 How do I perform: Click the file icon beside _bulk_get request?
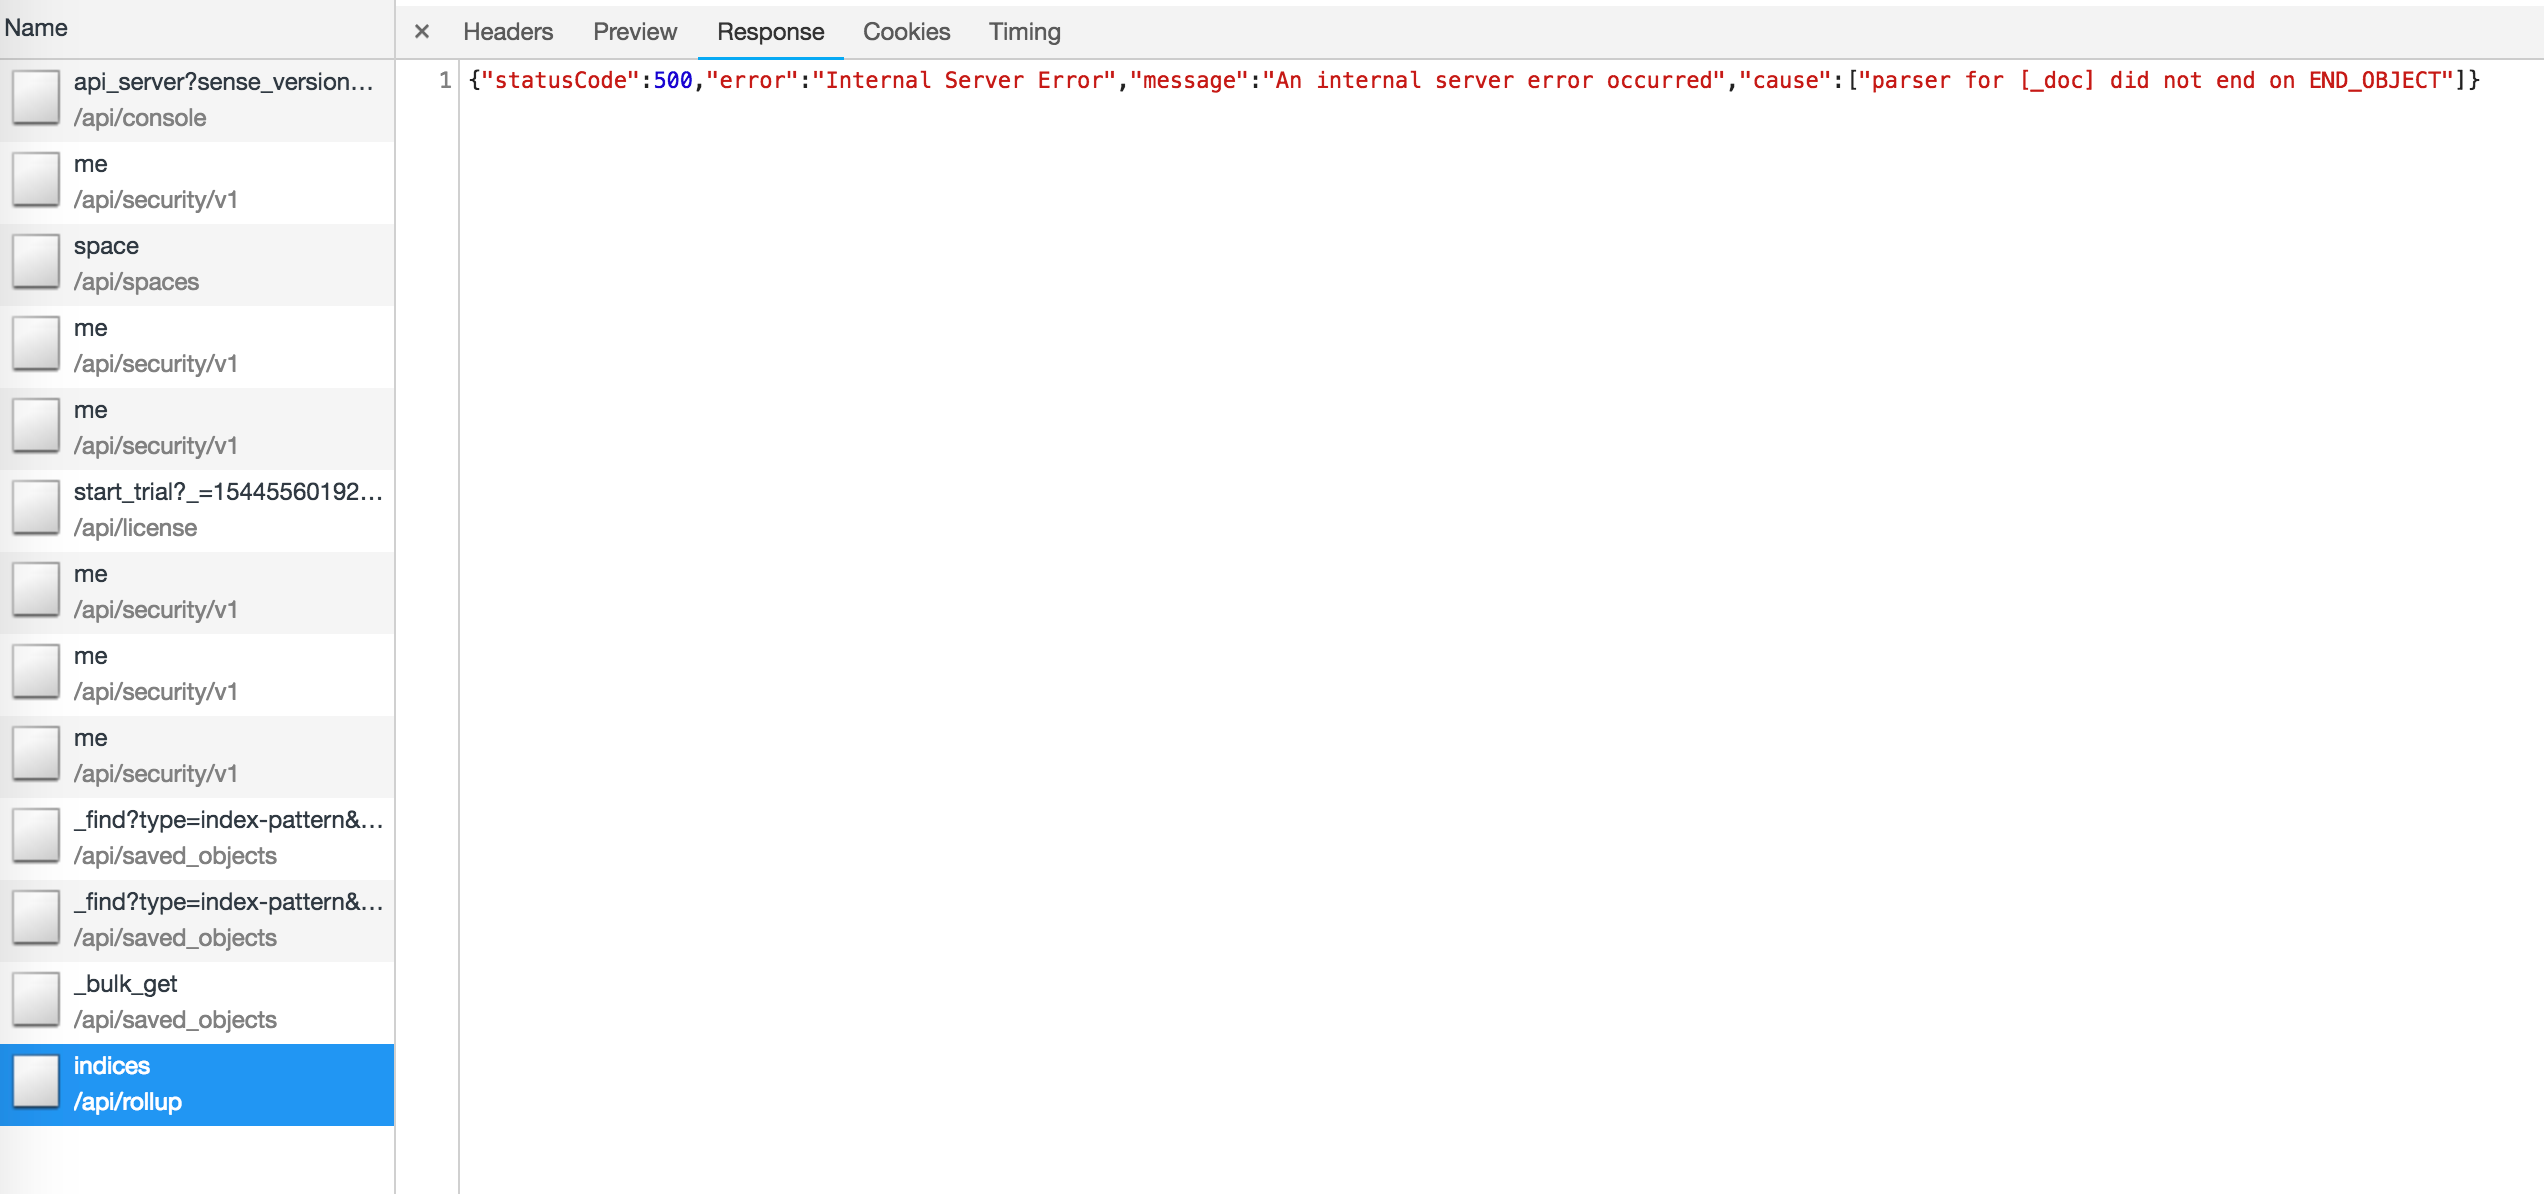[35, 1000]
